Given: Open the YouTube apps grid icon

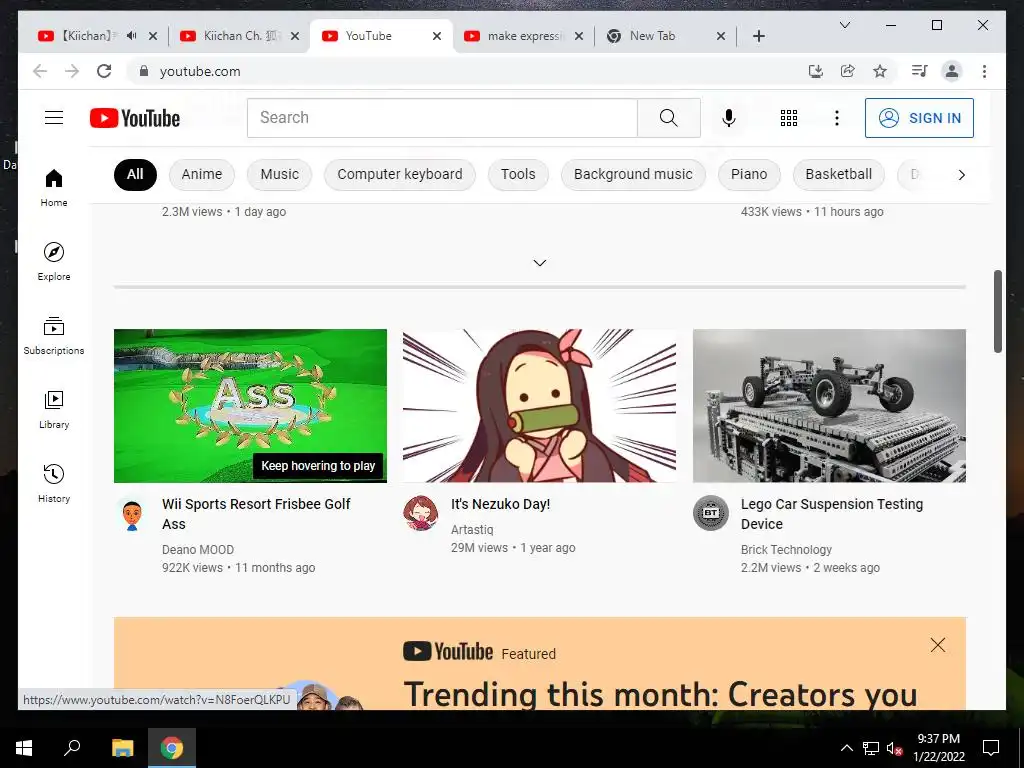Looking at the screenshot, I should pos(789,118).
